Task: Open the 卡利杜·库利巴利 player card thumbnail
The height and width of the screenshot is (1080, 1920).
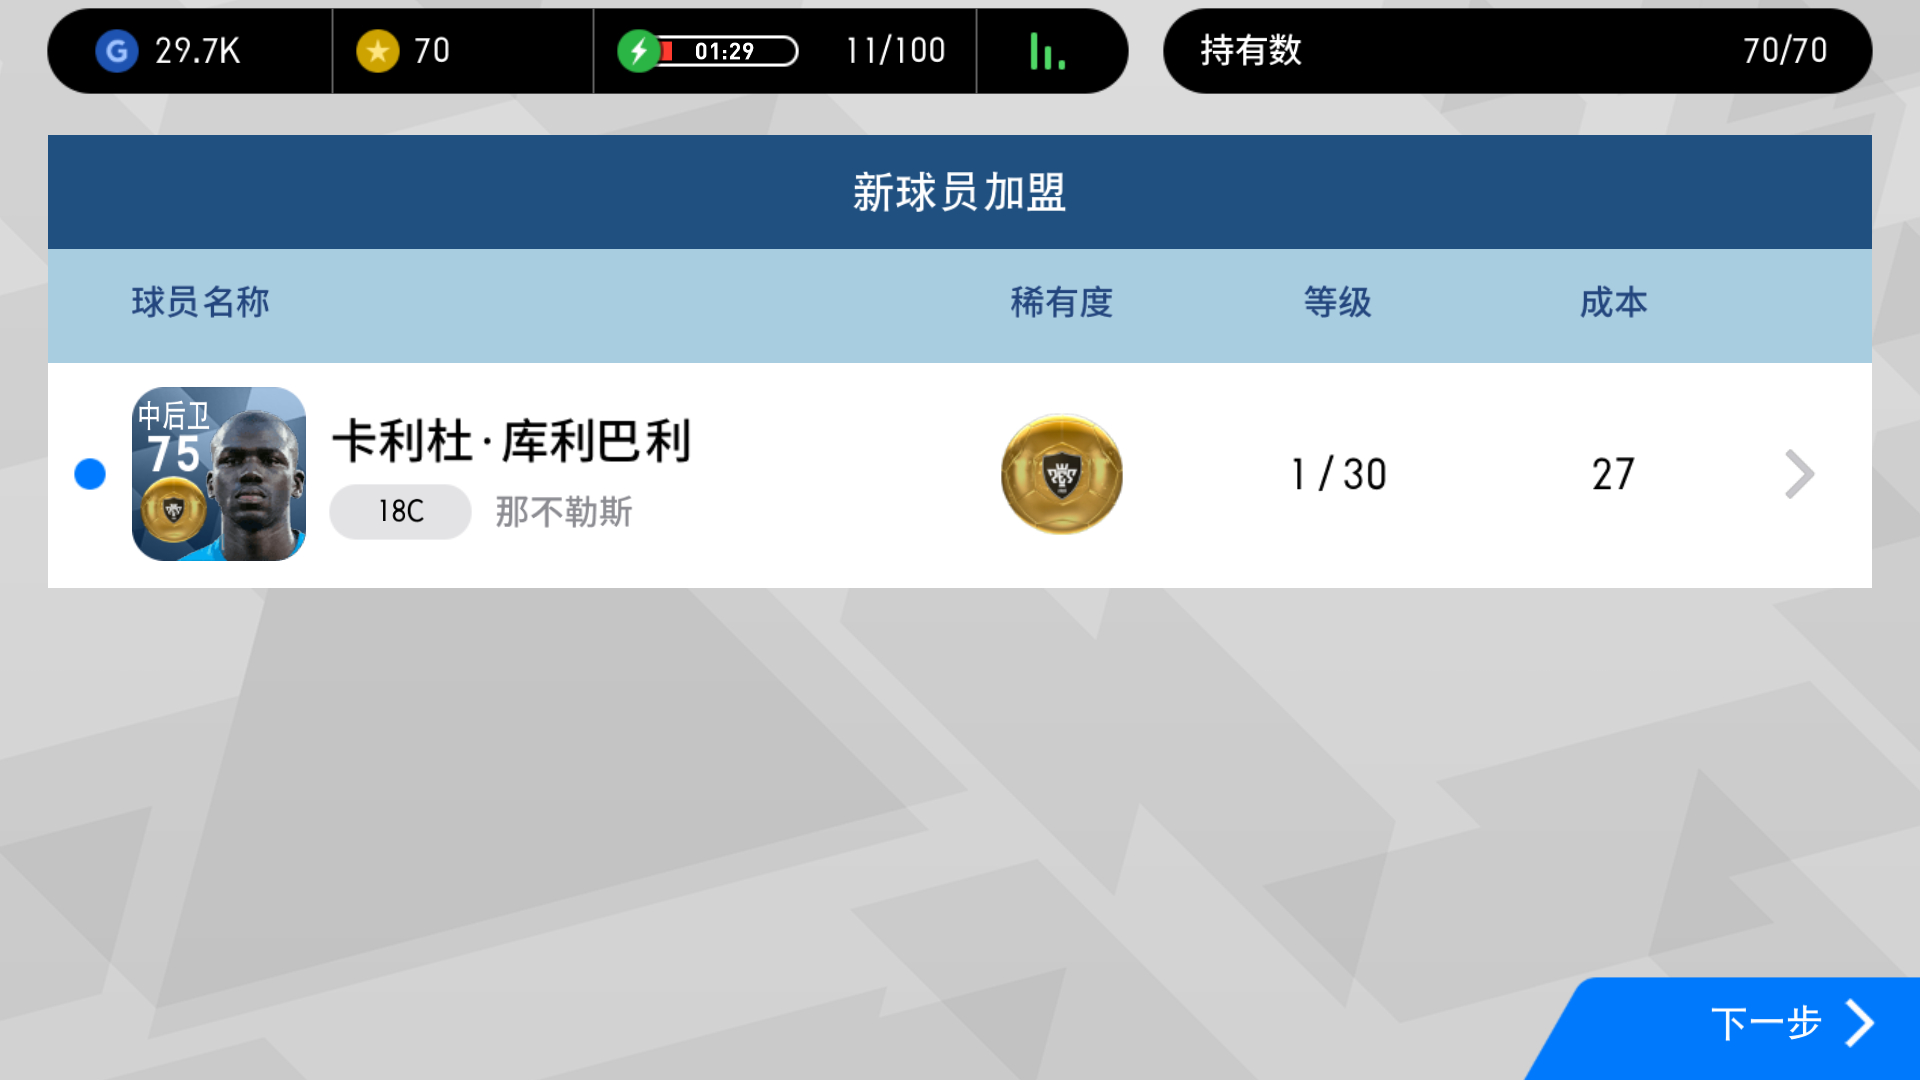Action: click(x=219, y=474)
